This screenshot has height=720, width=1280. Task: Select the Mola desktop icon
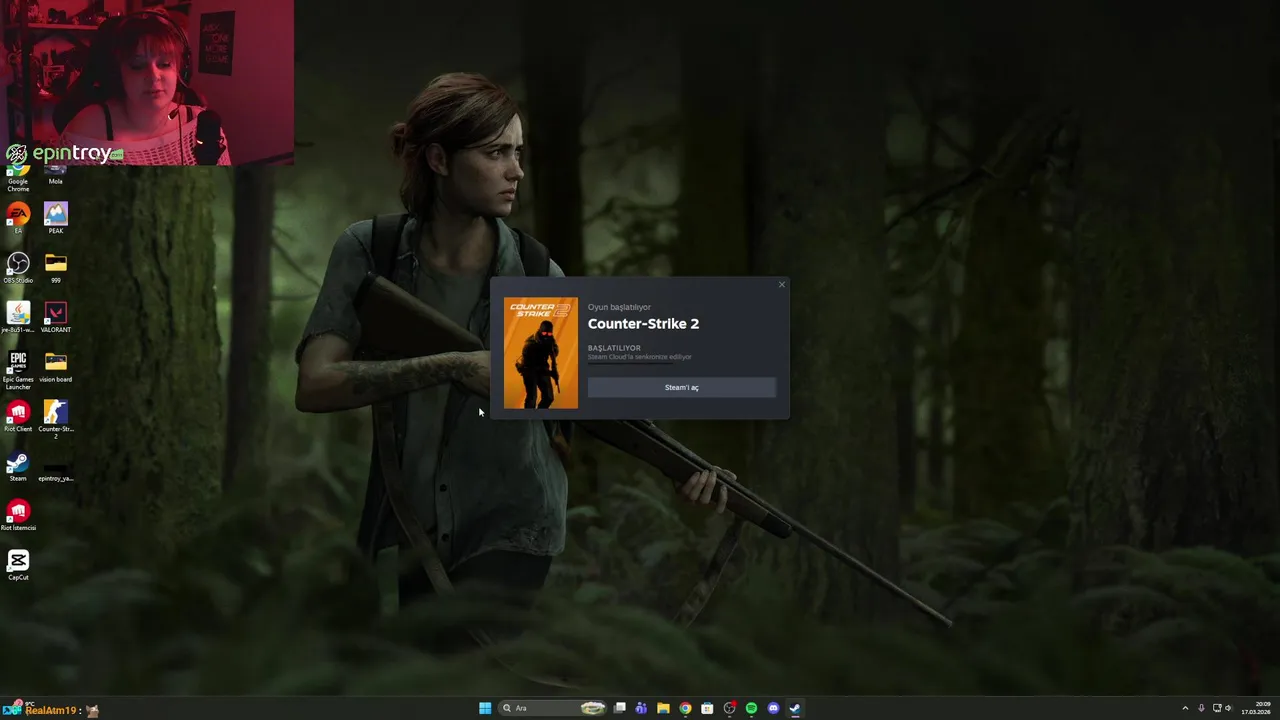click(56, 176)
